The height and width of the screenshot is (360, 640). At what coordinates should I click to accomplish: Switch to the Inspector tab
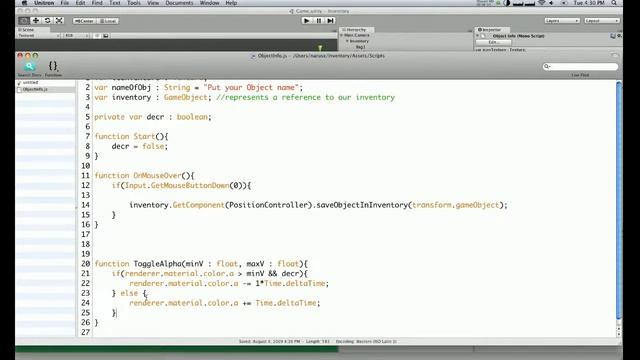click(491, 30)
